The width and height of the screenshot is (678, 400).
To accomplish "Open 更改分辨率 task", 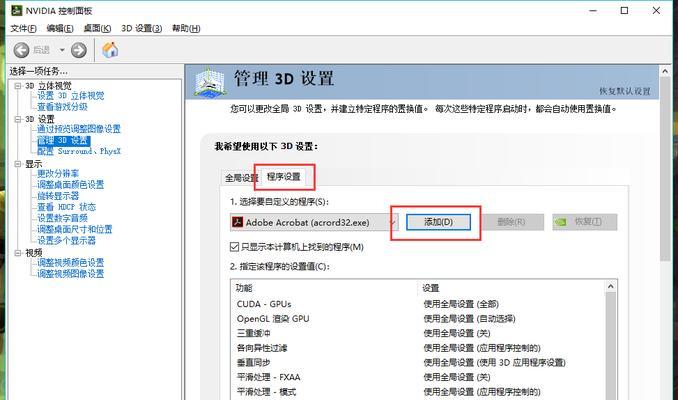I will point(58,174).
